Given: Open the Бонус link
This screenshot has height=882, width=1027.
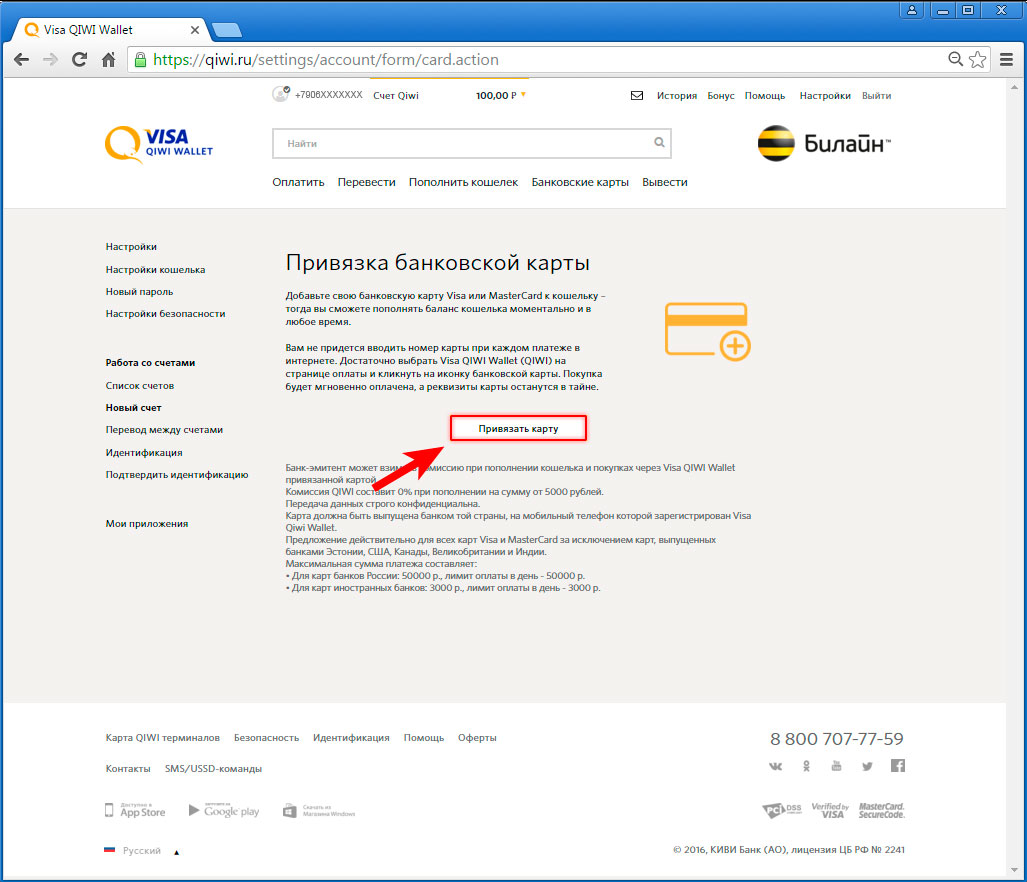Looking at the screenshot, I should click(721, 96).
